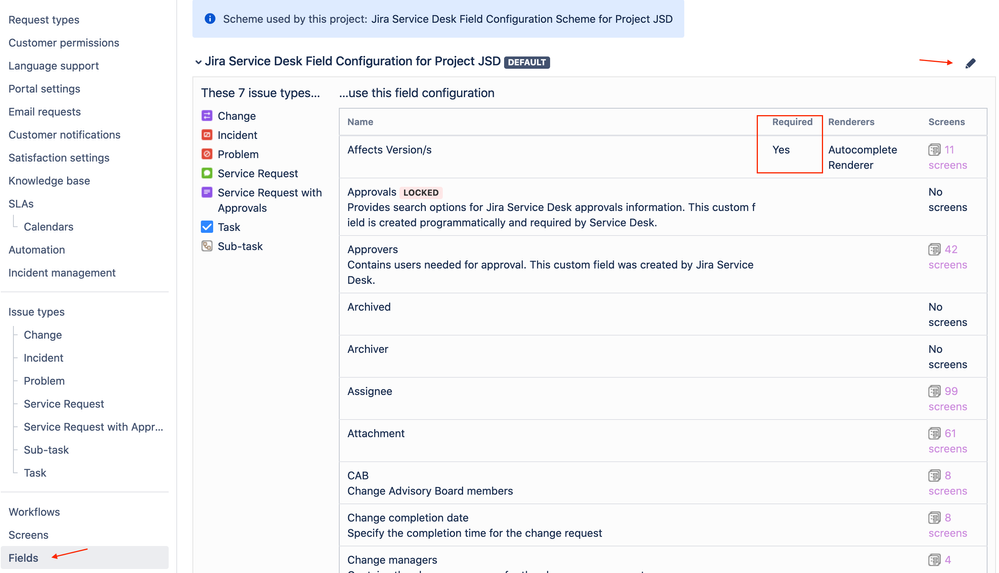Click the Screens column header
The image size is (999, 573).
pos(946,122)
